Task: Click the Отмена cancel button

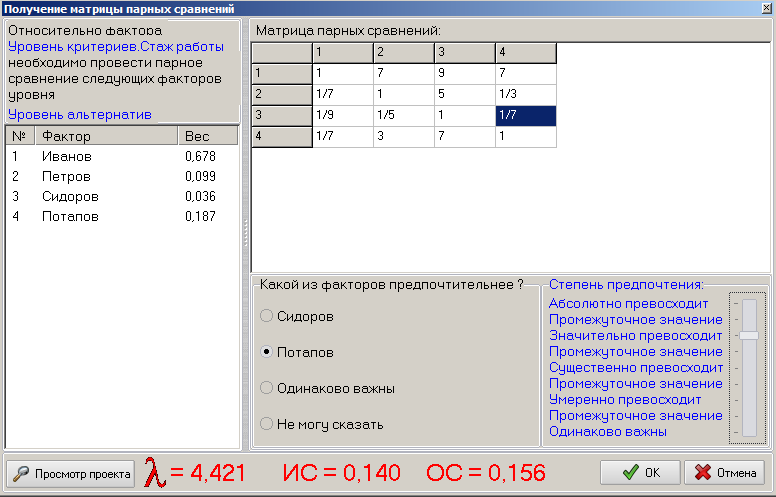Action: [725, 473]
